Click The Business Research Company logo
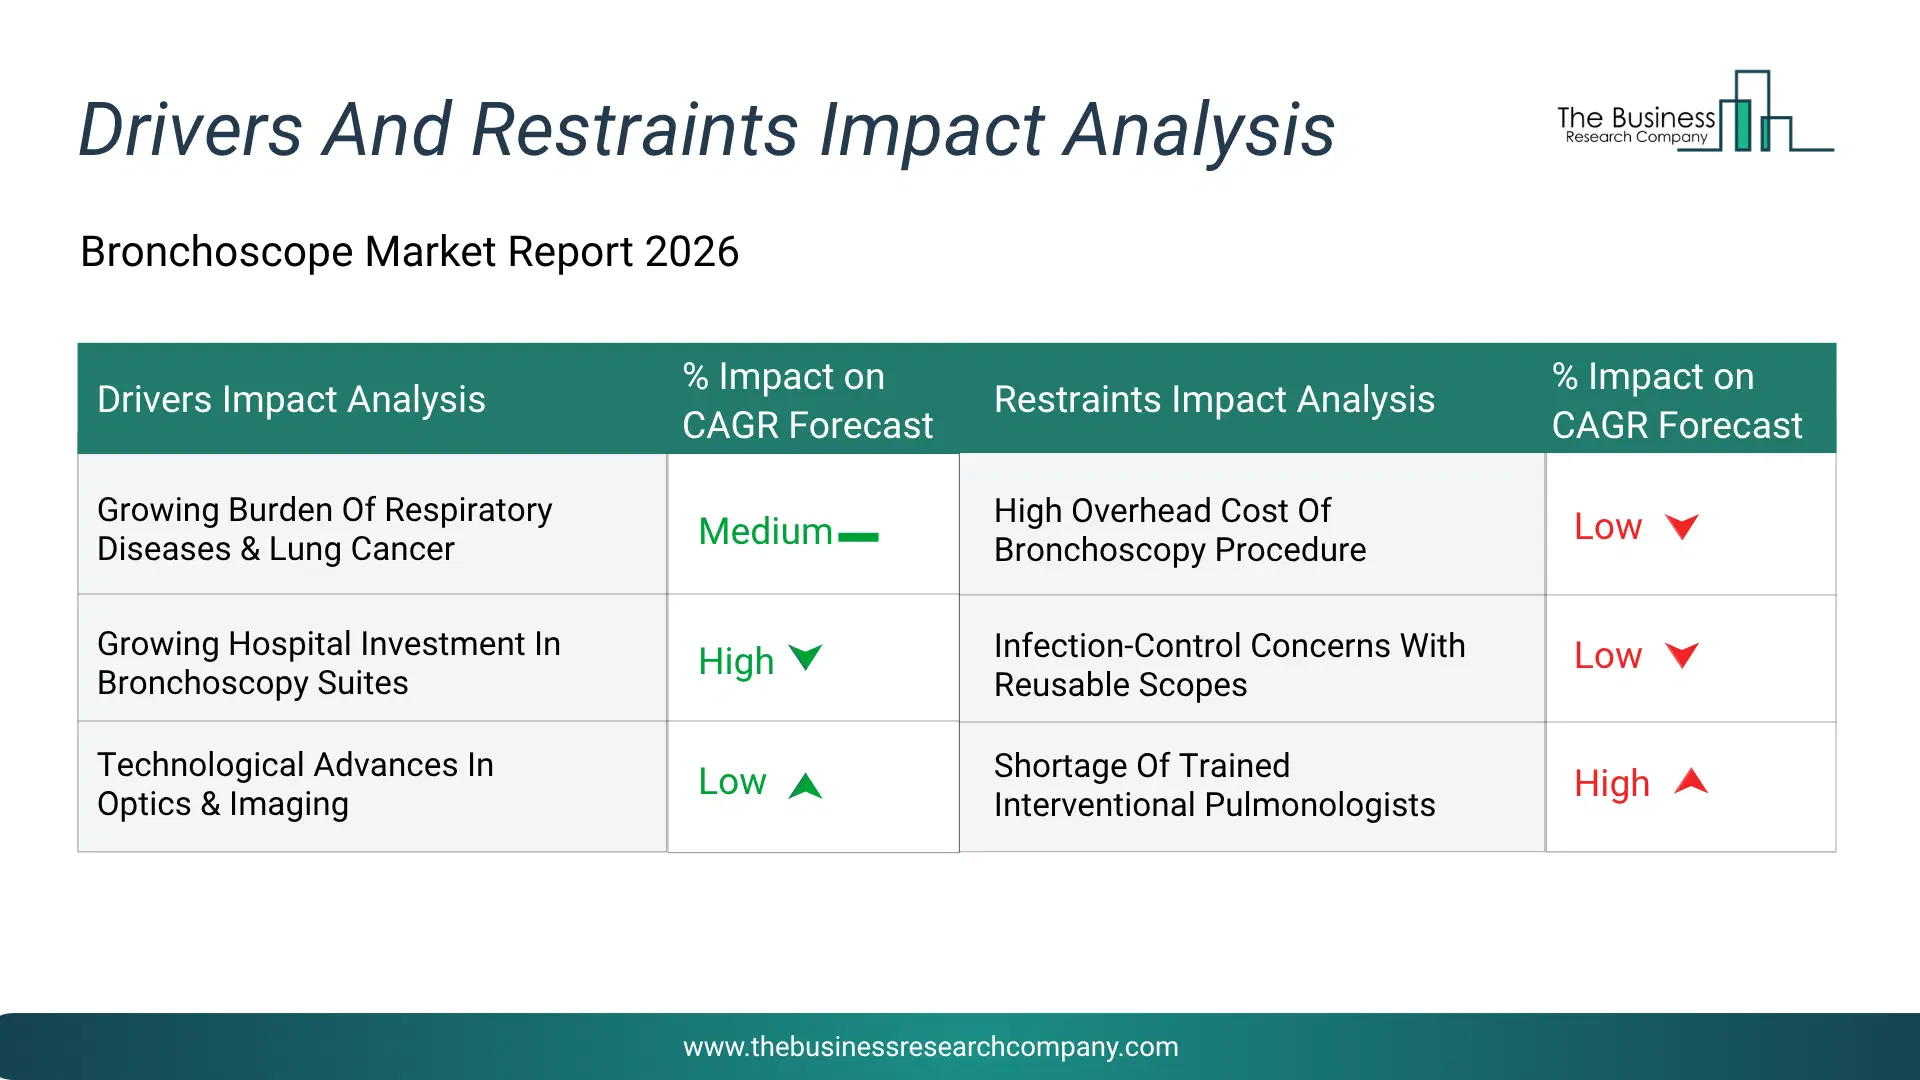The image size is (1920, 1080). [1695, 112]
